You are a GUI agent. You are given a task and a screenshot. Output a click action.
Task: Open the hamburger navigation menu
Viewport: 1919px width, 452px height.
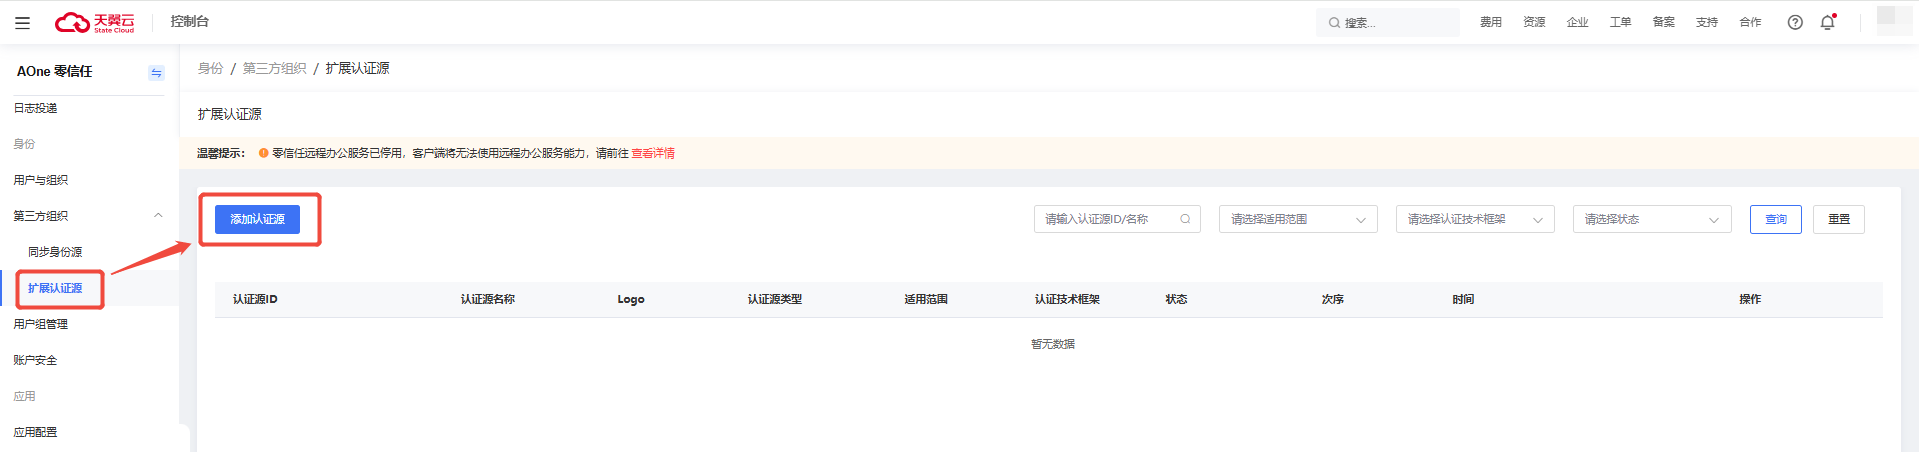click(22, 22)
